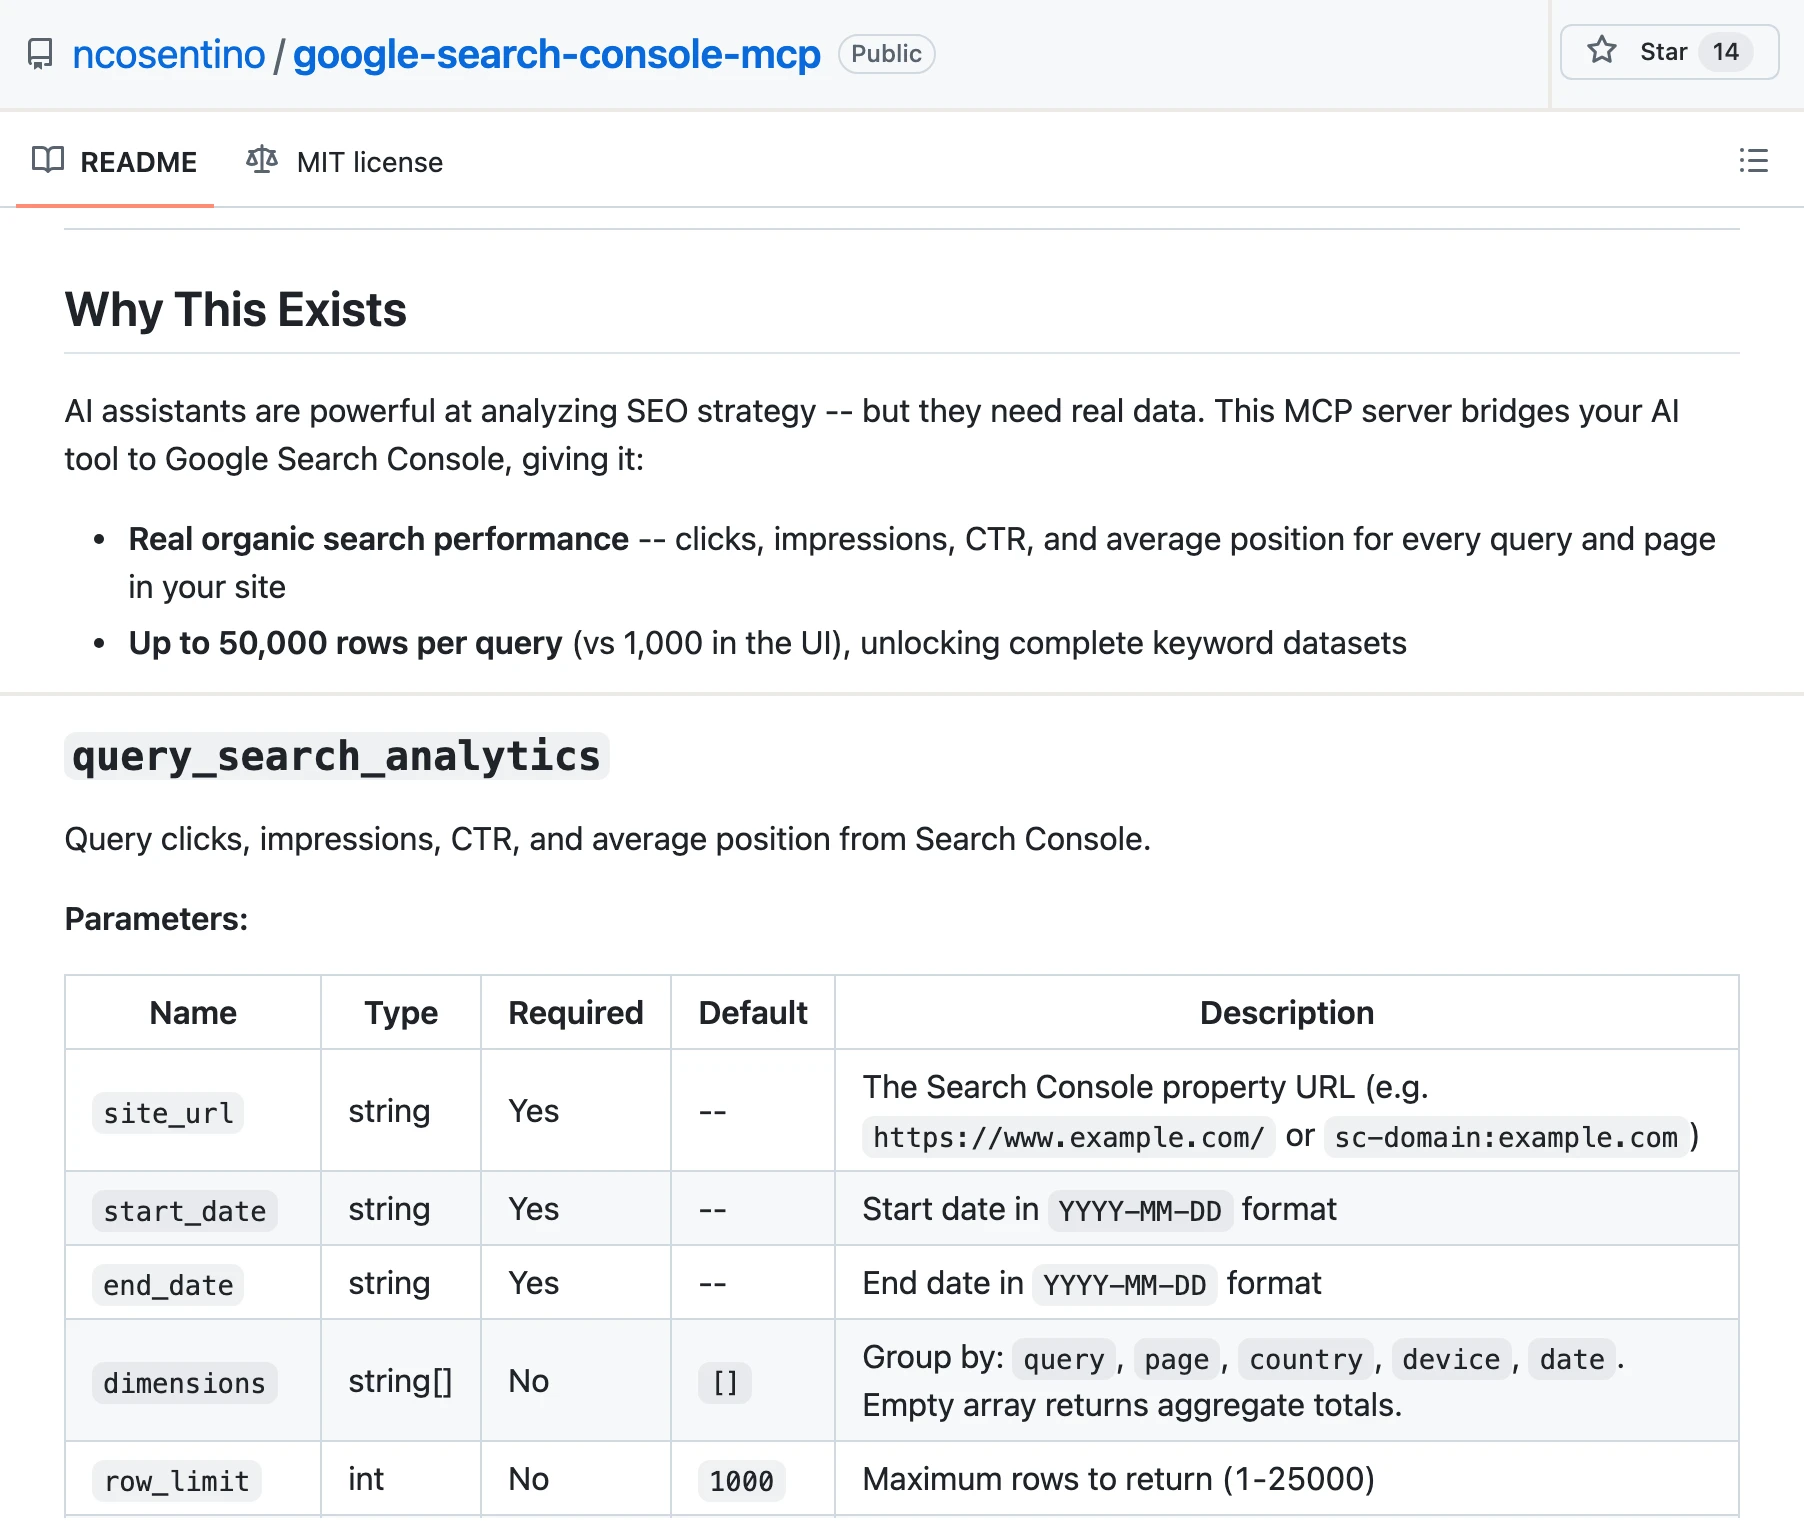Click the https://www.example.com/ code snippet
Image resolution: width=1804 pixels, height=1530 pixels.
[1069, 1137]
